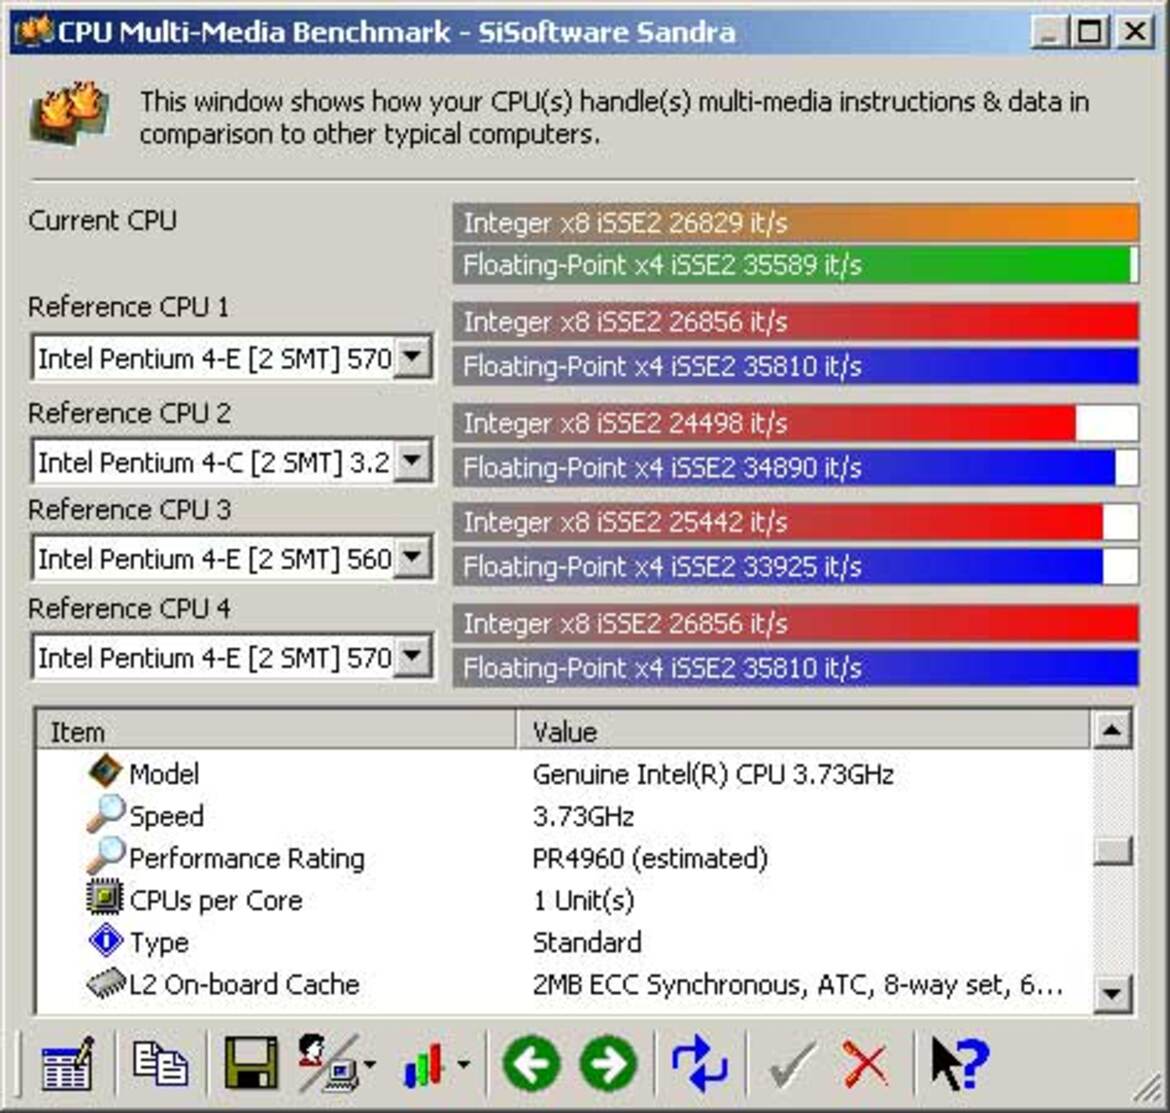
Task: Click the orange Current CPU Integer 26829 bar
Action: (x=795, y=222)
